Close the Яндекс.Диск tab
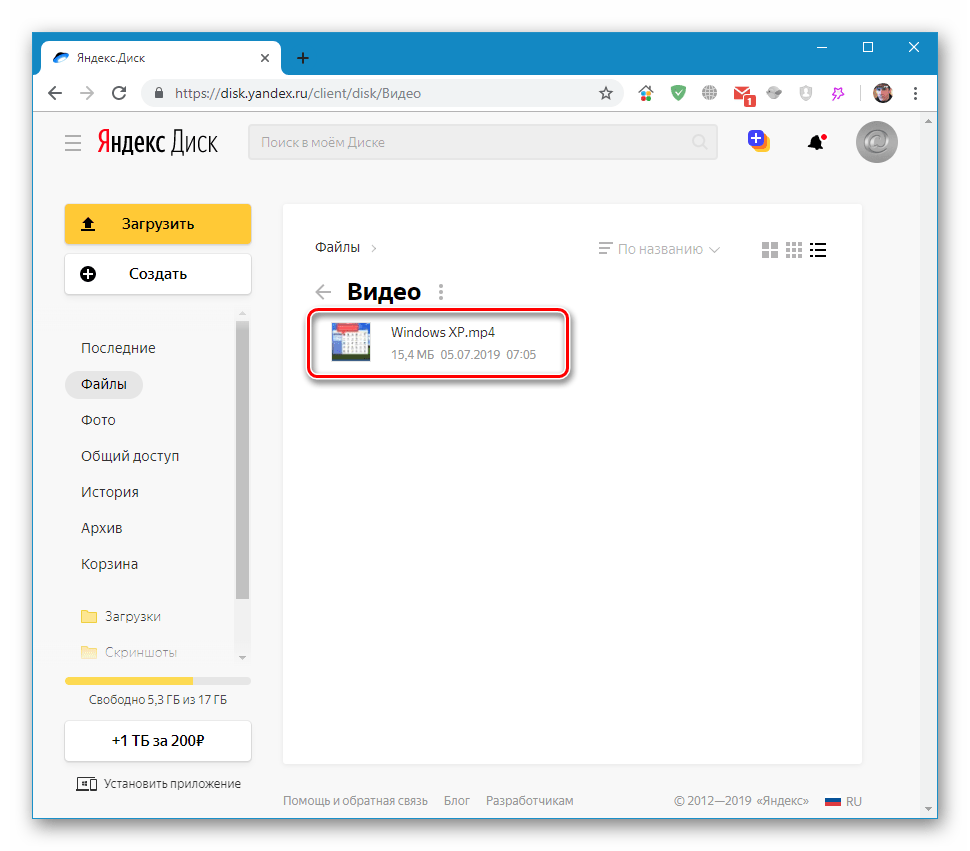Image resolution: width=970 pixels, height=851 pixels. click(265, 58)
